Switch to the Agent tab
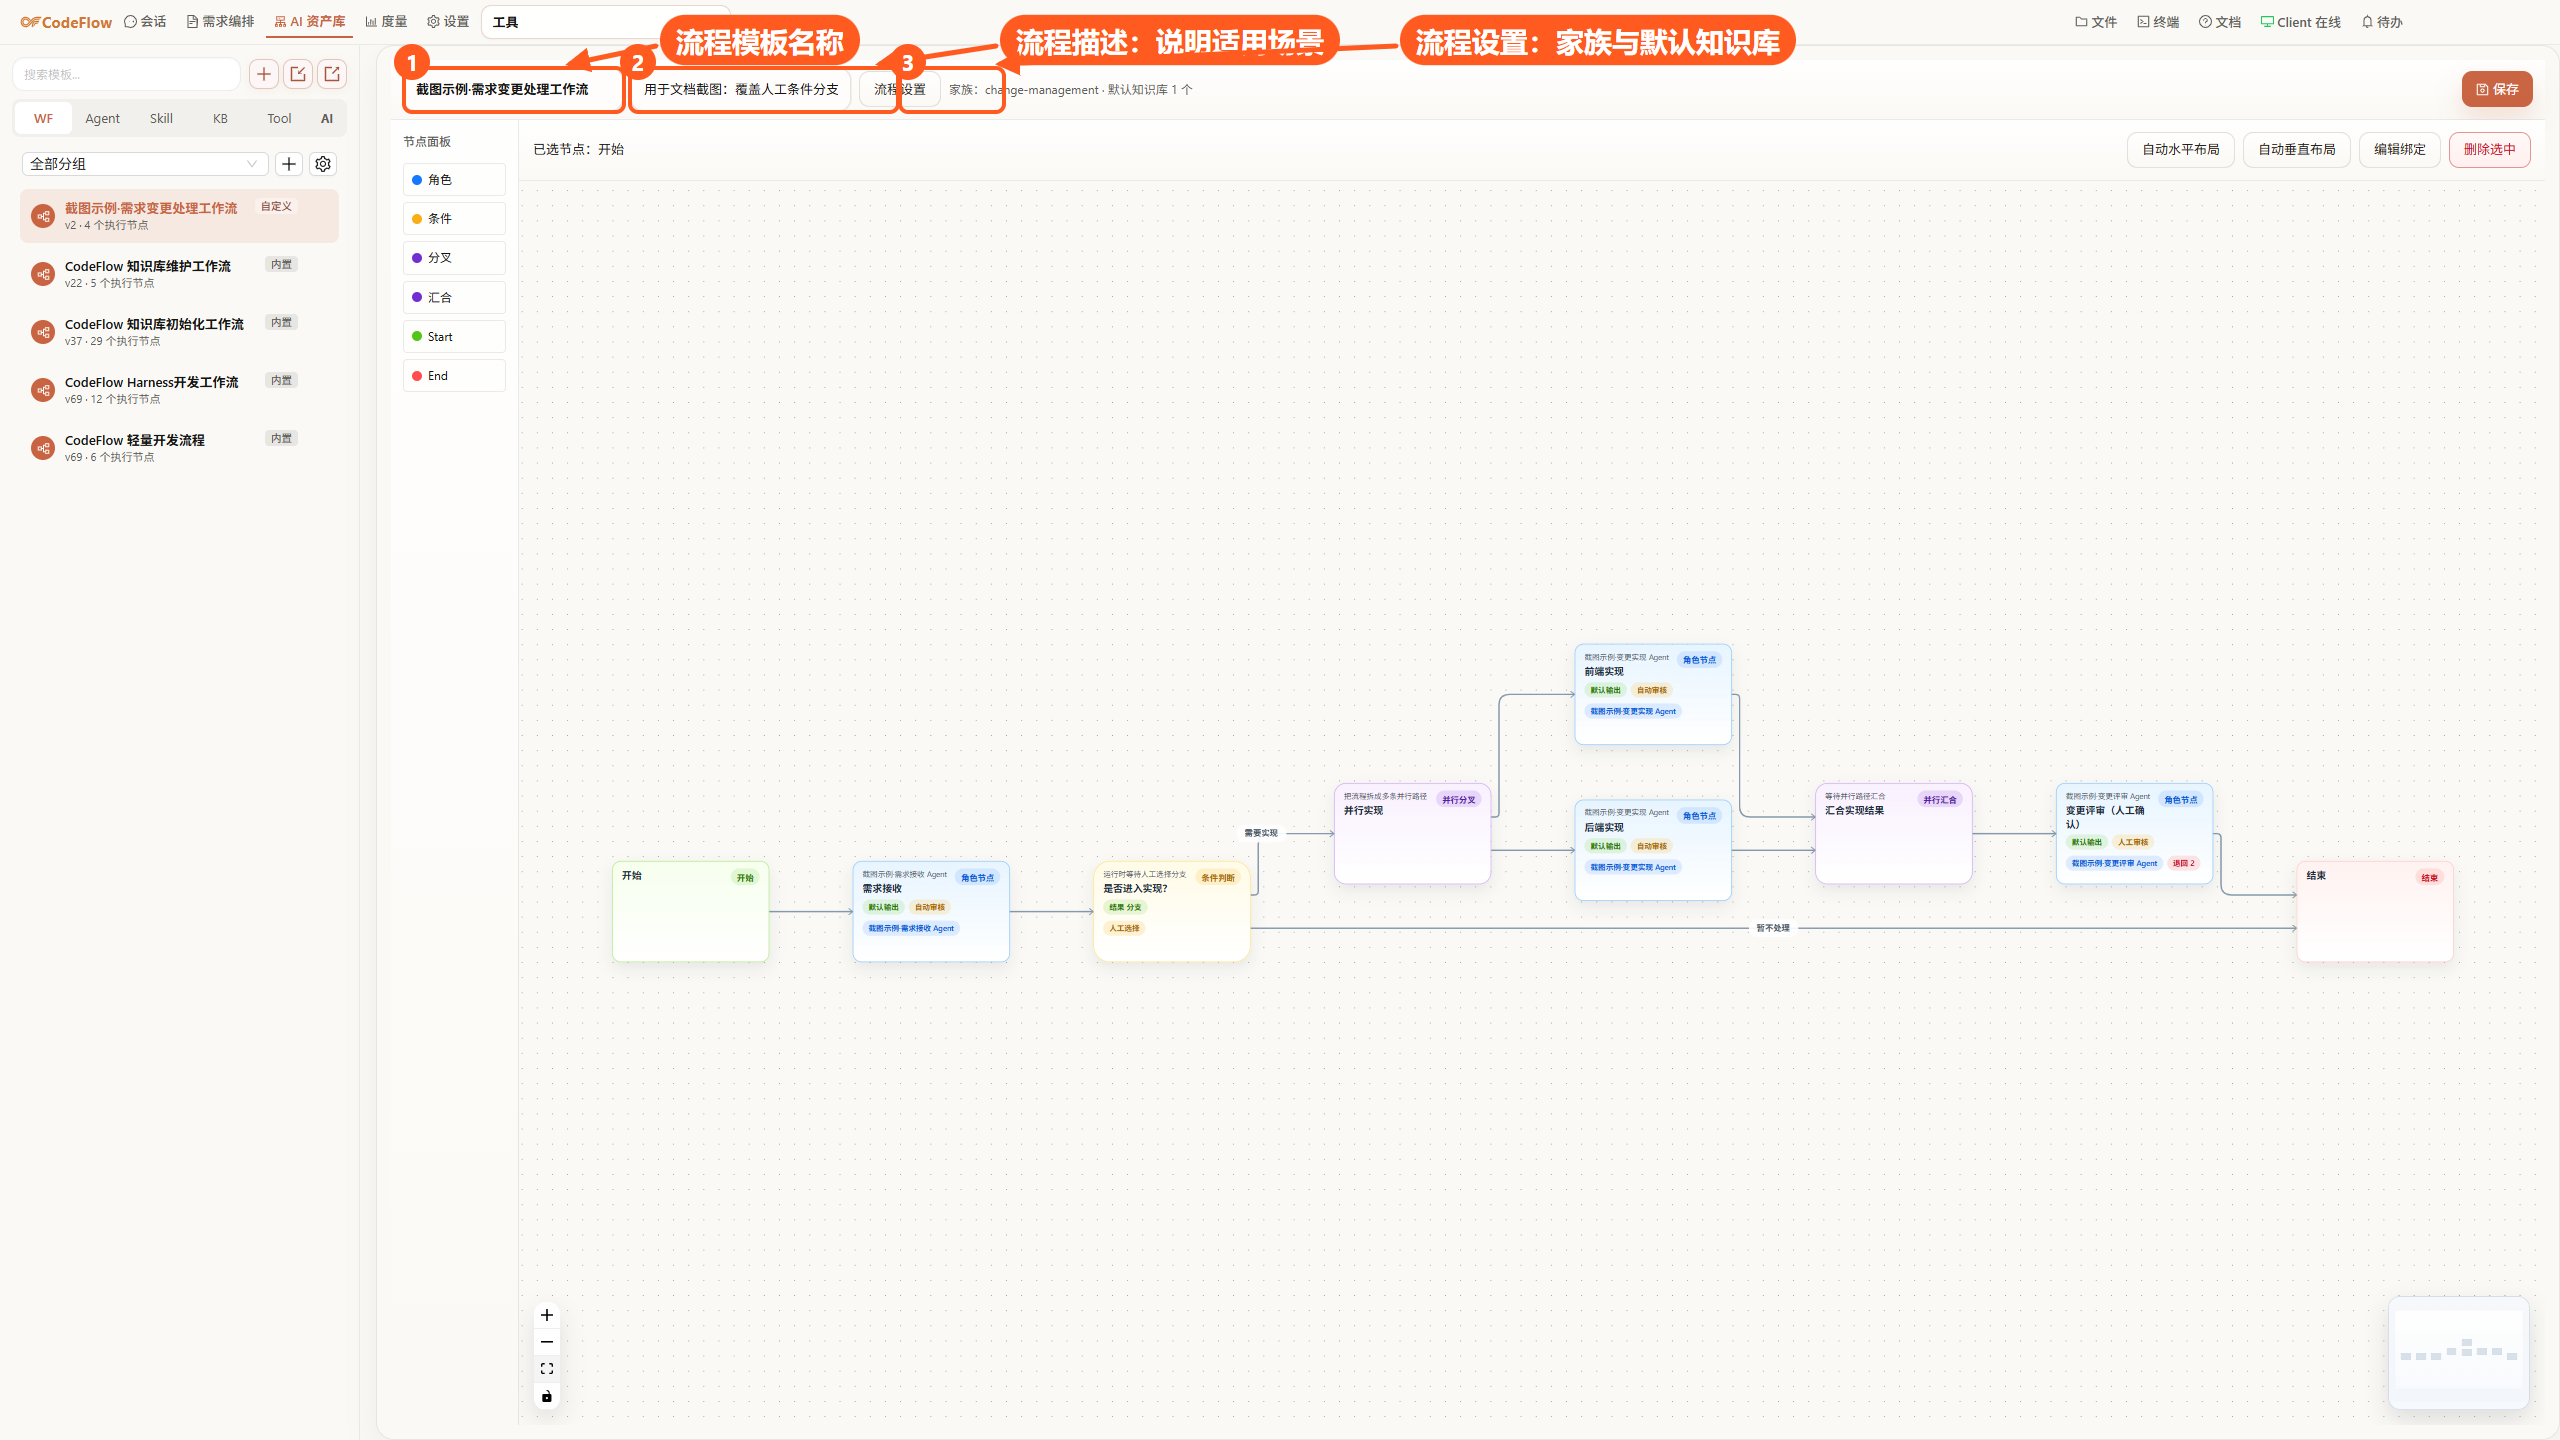The image size is (2560, 1440). click(x=102, y=118)
